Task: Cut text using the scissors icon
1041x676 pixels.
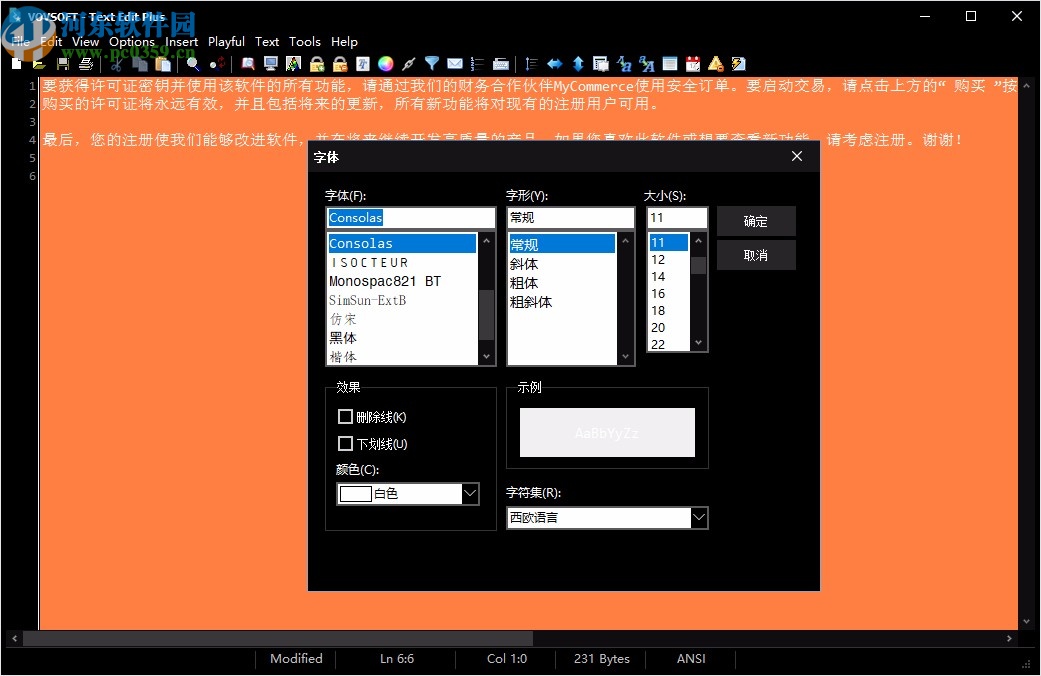Action: click(x=116, y=63)
